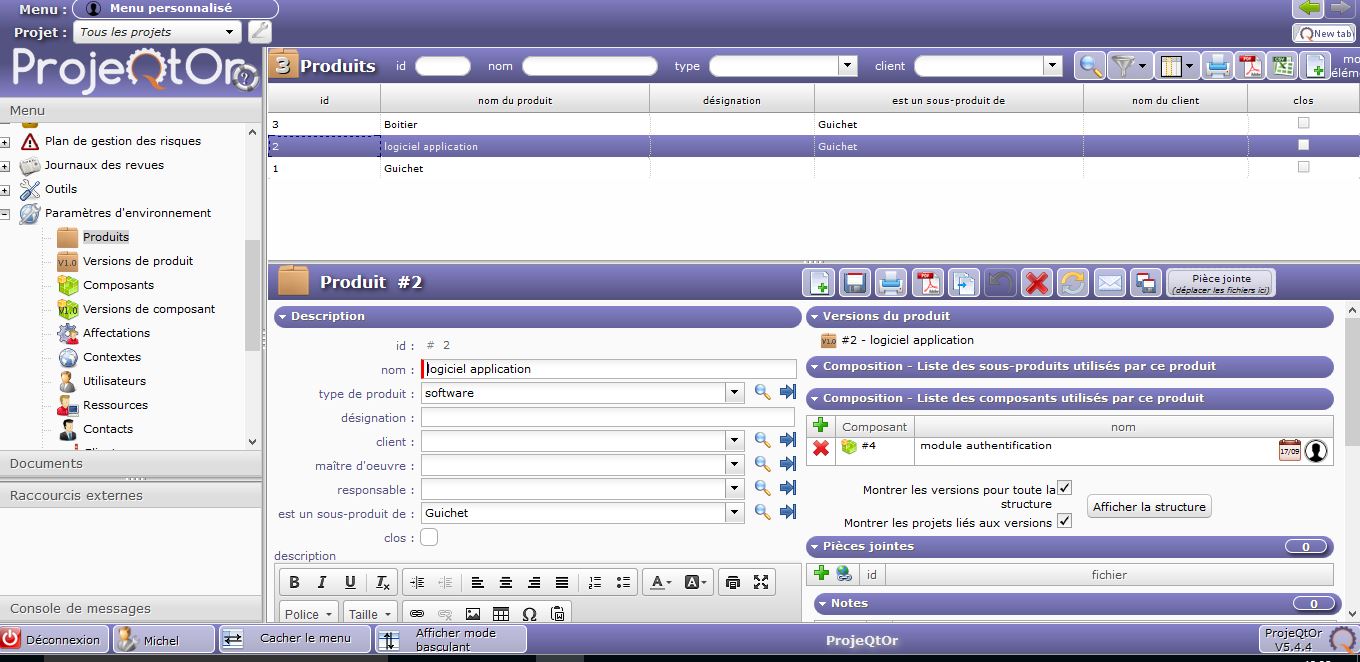Send the product by email via envelope icon
Screen dimensions: 1360x662
(x=1110, y=283)
